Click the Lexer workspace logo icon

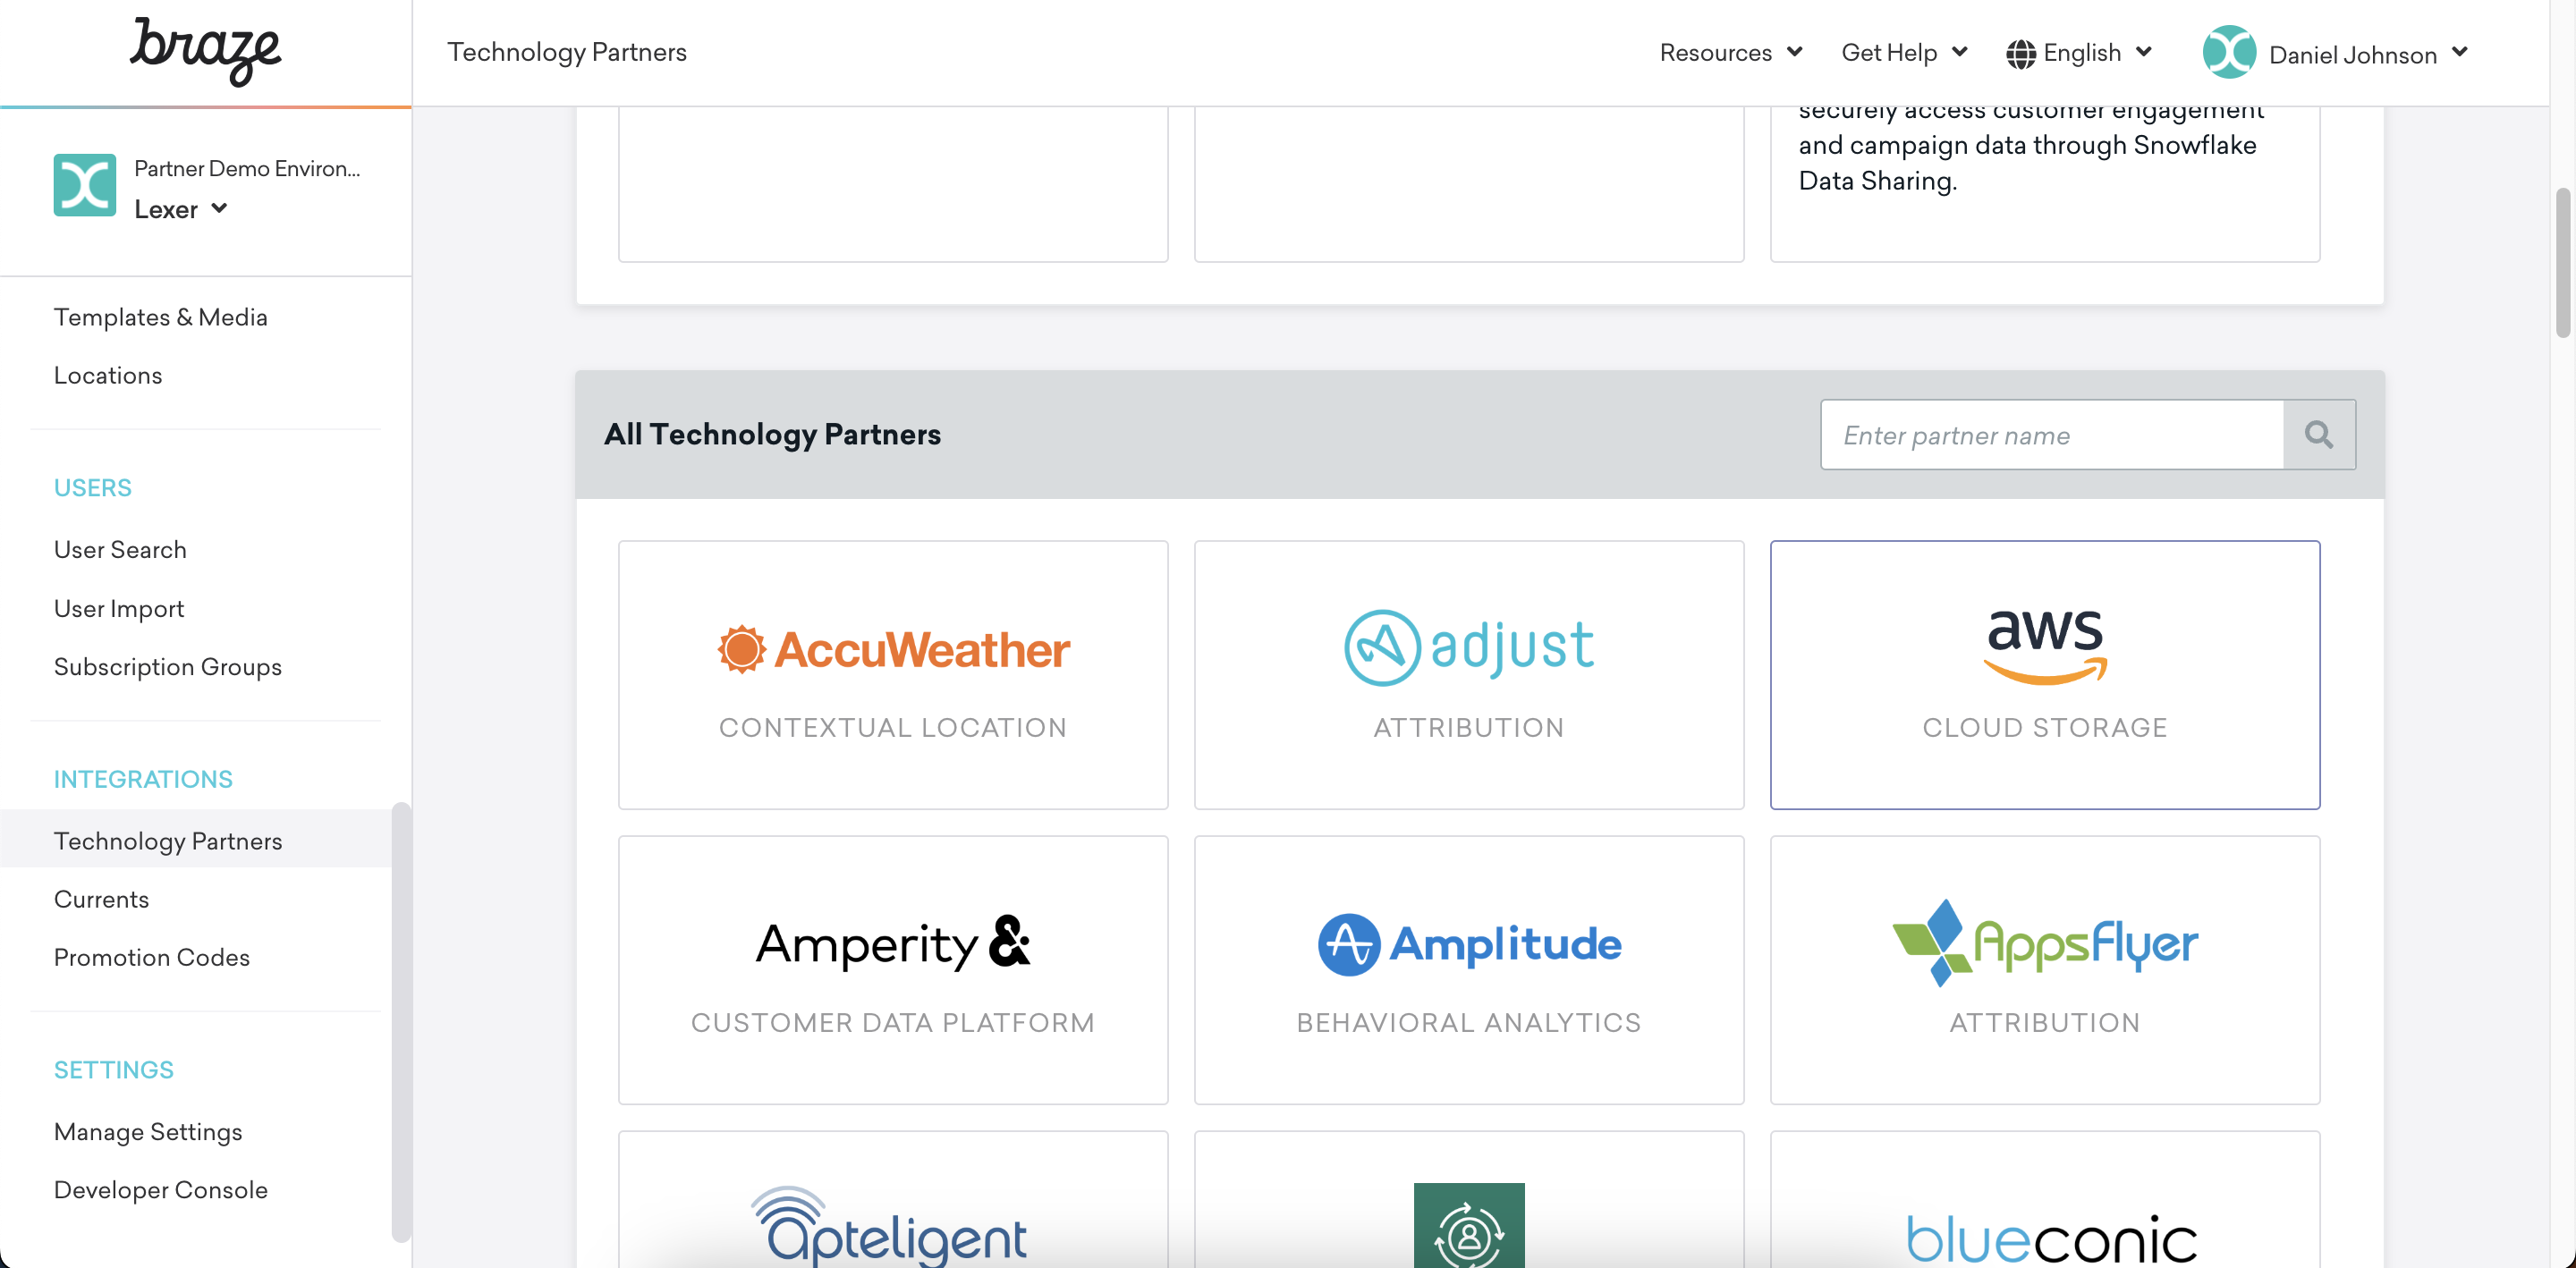click(x=84, y=185)
